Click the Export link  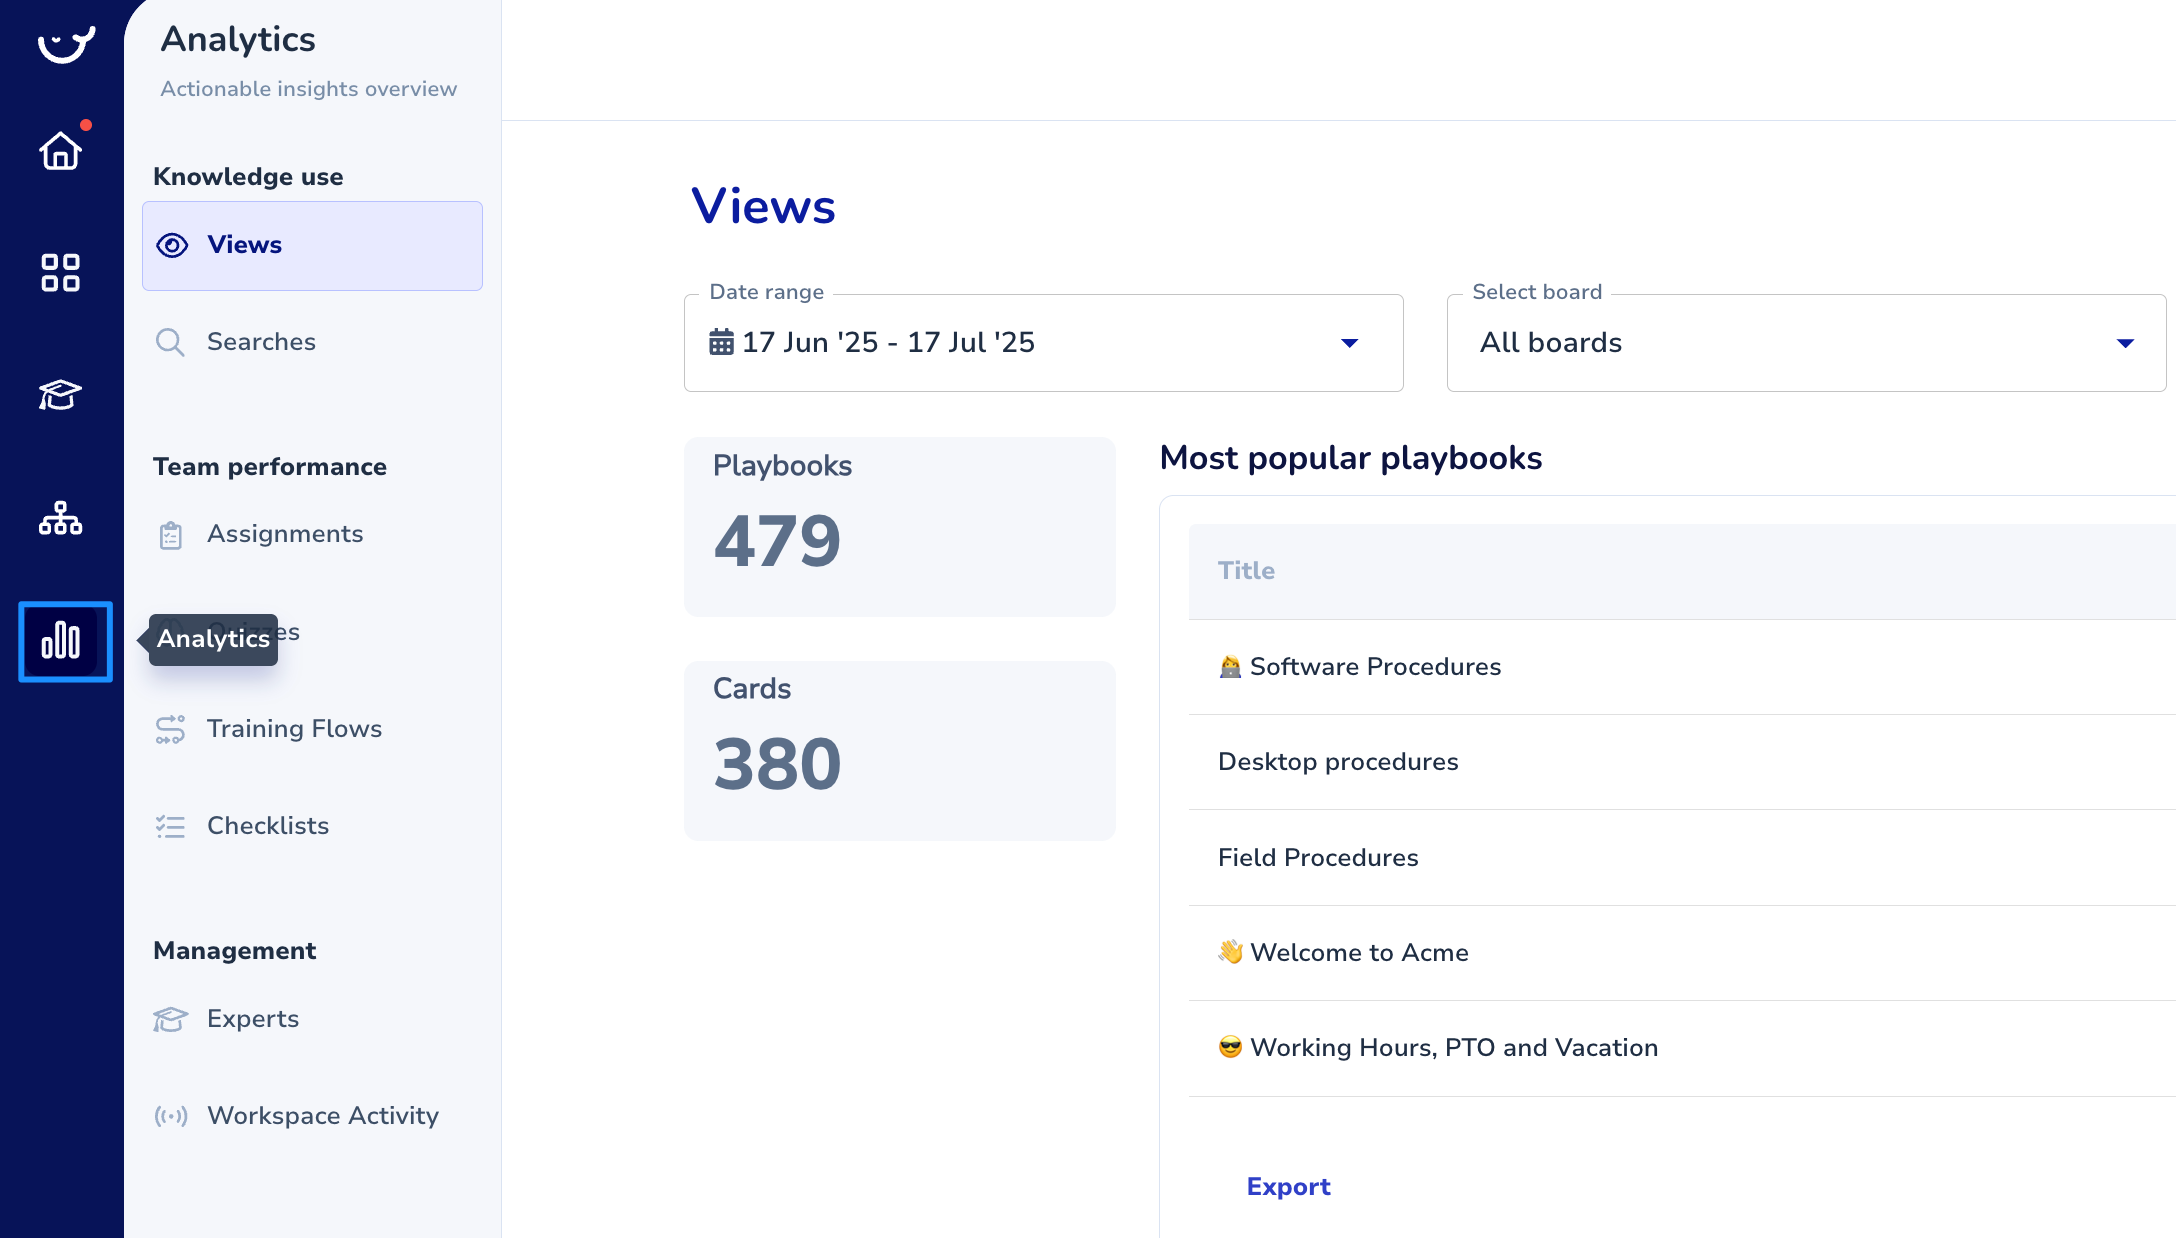[x=1288, y=1187]
